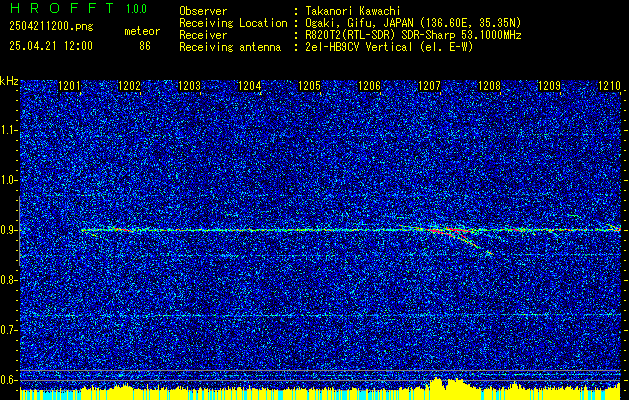Click the meteor count 86
This screenshot has width=629, height=400.
click(x=145, y=46)
